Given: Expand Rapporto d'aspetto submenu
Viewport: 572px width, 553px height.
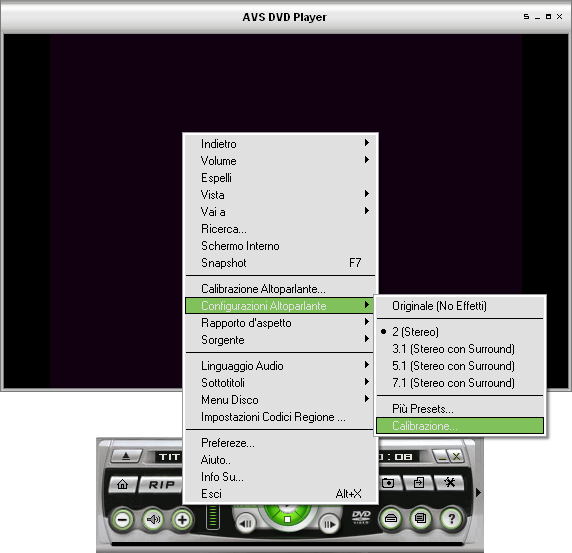Looking at the screenshot, I should pyautogui.click(x=280, y=323).
